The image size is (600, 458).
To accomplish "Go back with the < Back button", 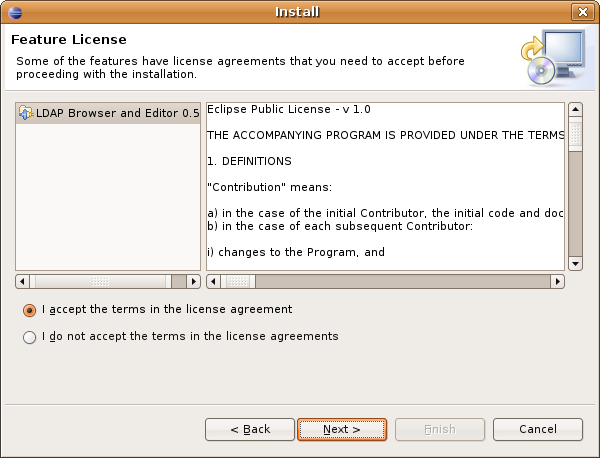I will tap(250, 429).
